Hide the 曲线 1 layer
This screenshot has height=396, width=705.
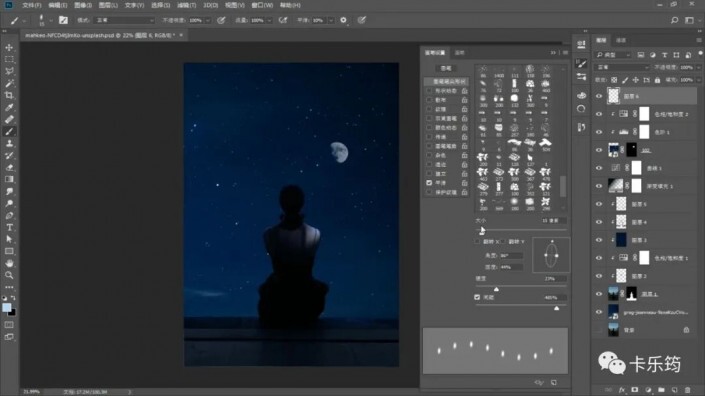click(599, 168)
